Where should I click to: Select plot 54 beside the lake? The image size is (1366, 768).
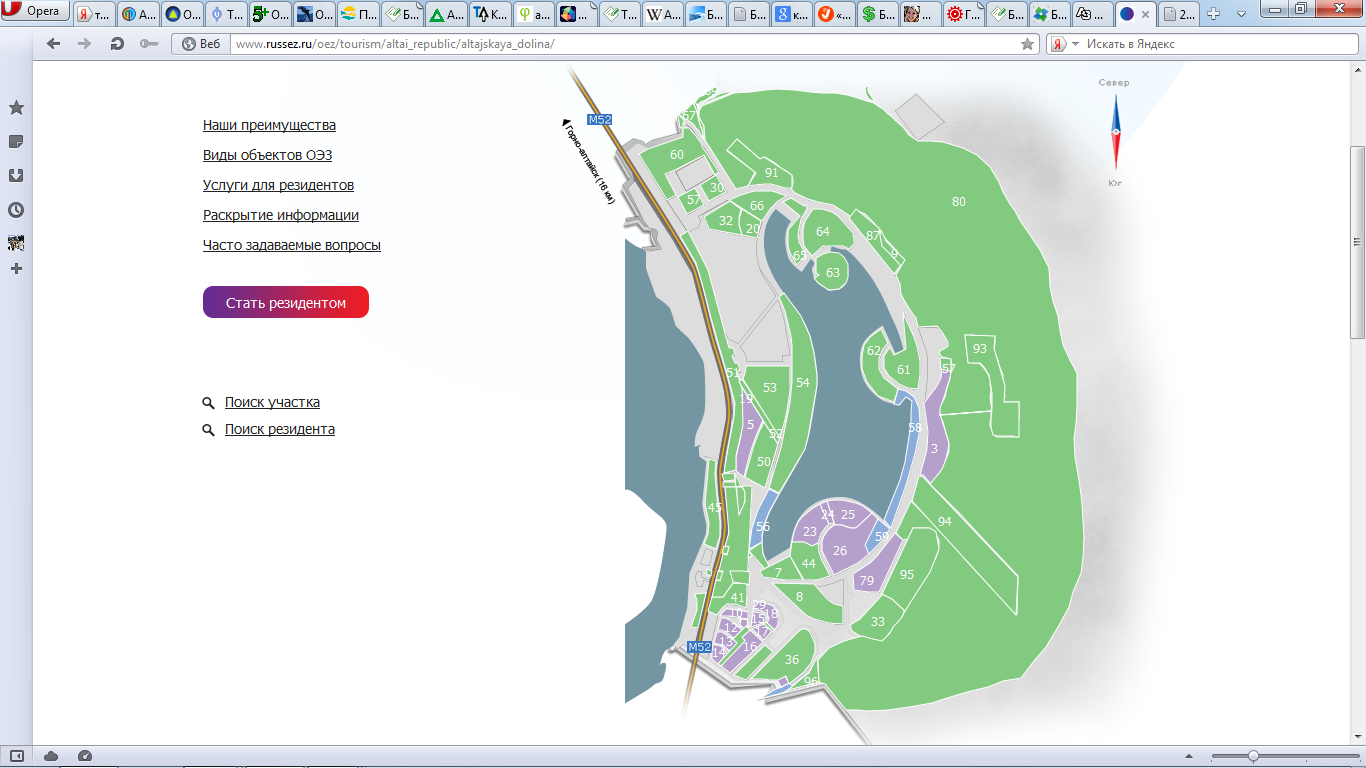click(803, 383)
